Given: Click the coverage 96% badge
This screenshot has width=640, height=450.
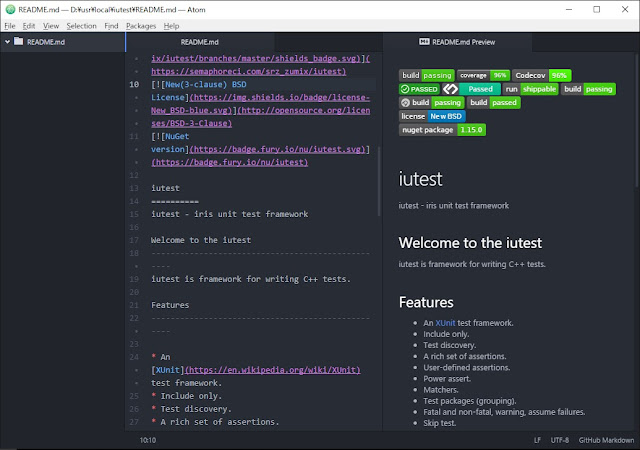Looking at the screenshot, I should click(x=483, y=75).
